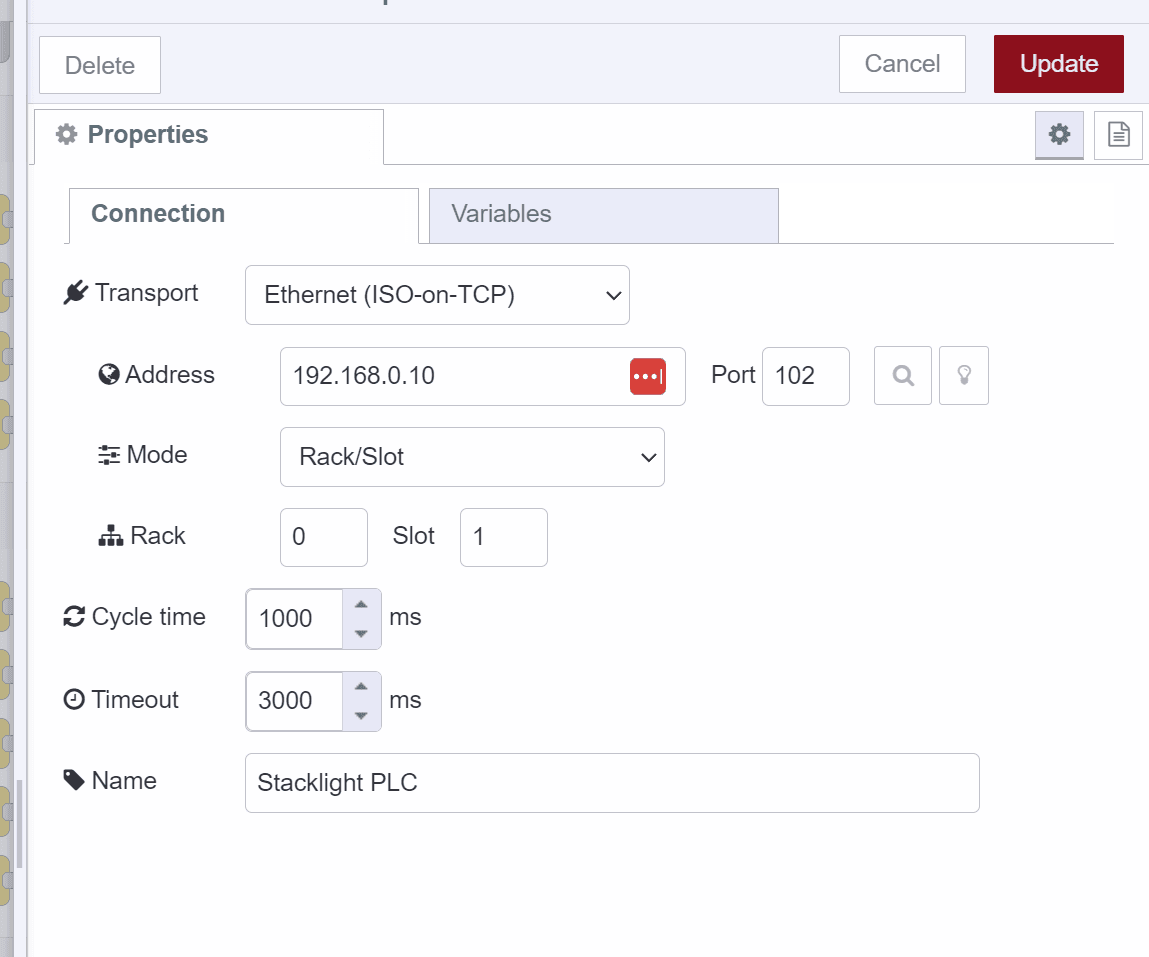Click the plug icon beside Transport
This screenshot has width=1149, height=957.
click(x=72, y=292)
